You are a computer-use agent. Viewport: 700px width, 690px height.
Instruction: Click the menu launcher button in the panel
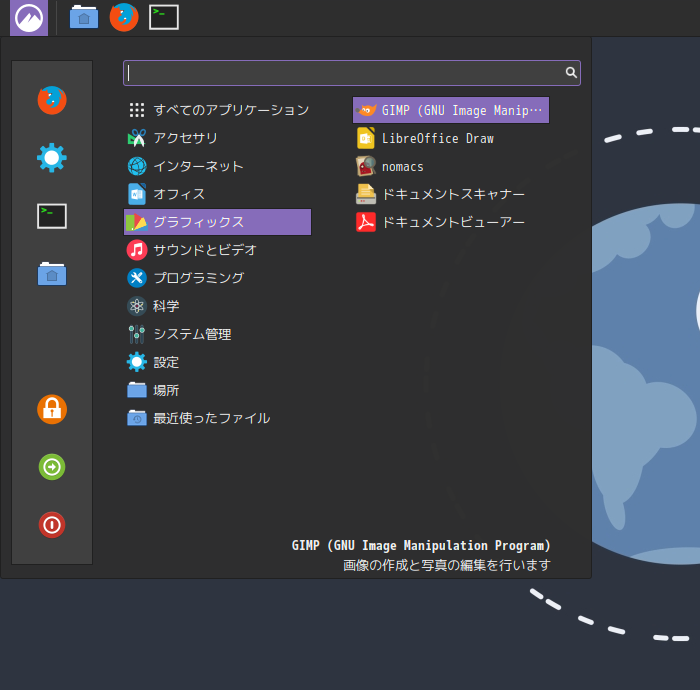pyautogui.click(x=29, y=17)
